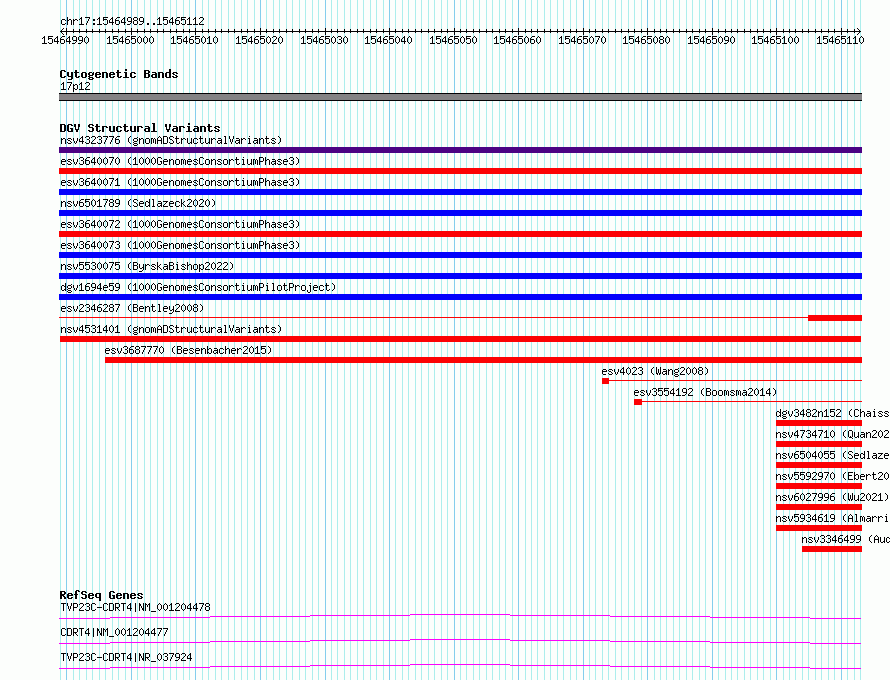890x680 pixels.
Task: Click small red start block of esv3554192
Action: (638, 402)
